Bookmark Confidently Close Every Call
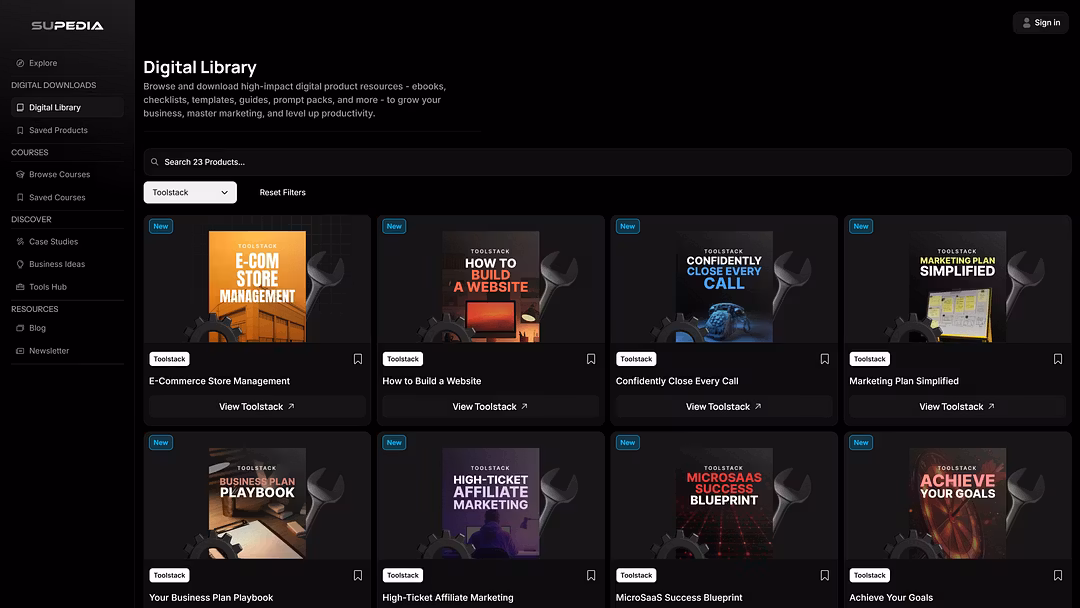Image resolution: width=1080 pixels, height=608 pixels. click(x=824, y=359)
